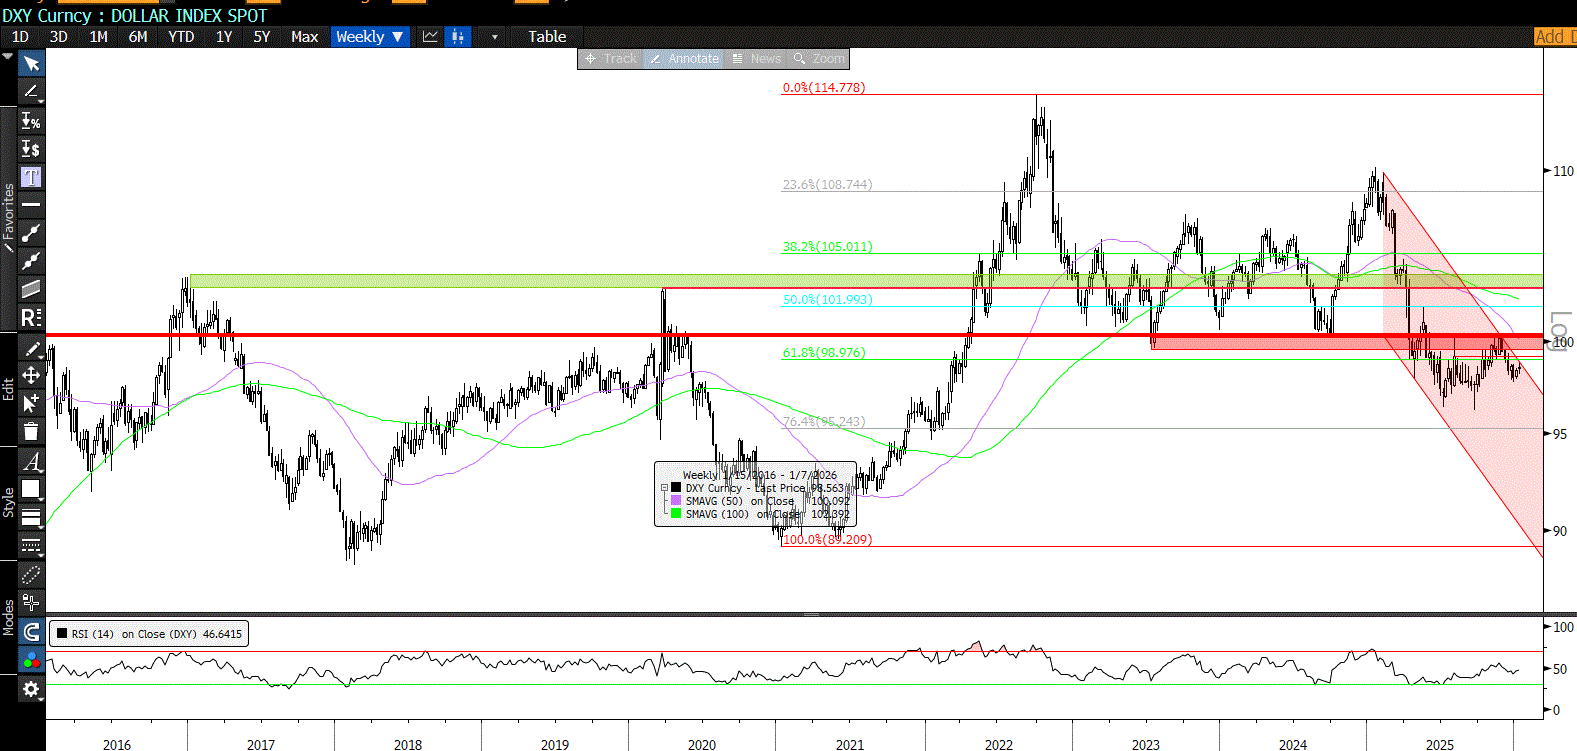Select the text annotation tool
Screen dimensions: 1577x751
click(x=31, y=177)
